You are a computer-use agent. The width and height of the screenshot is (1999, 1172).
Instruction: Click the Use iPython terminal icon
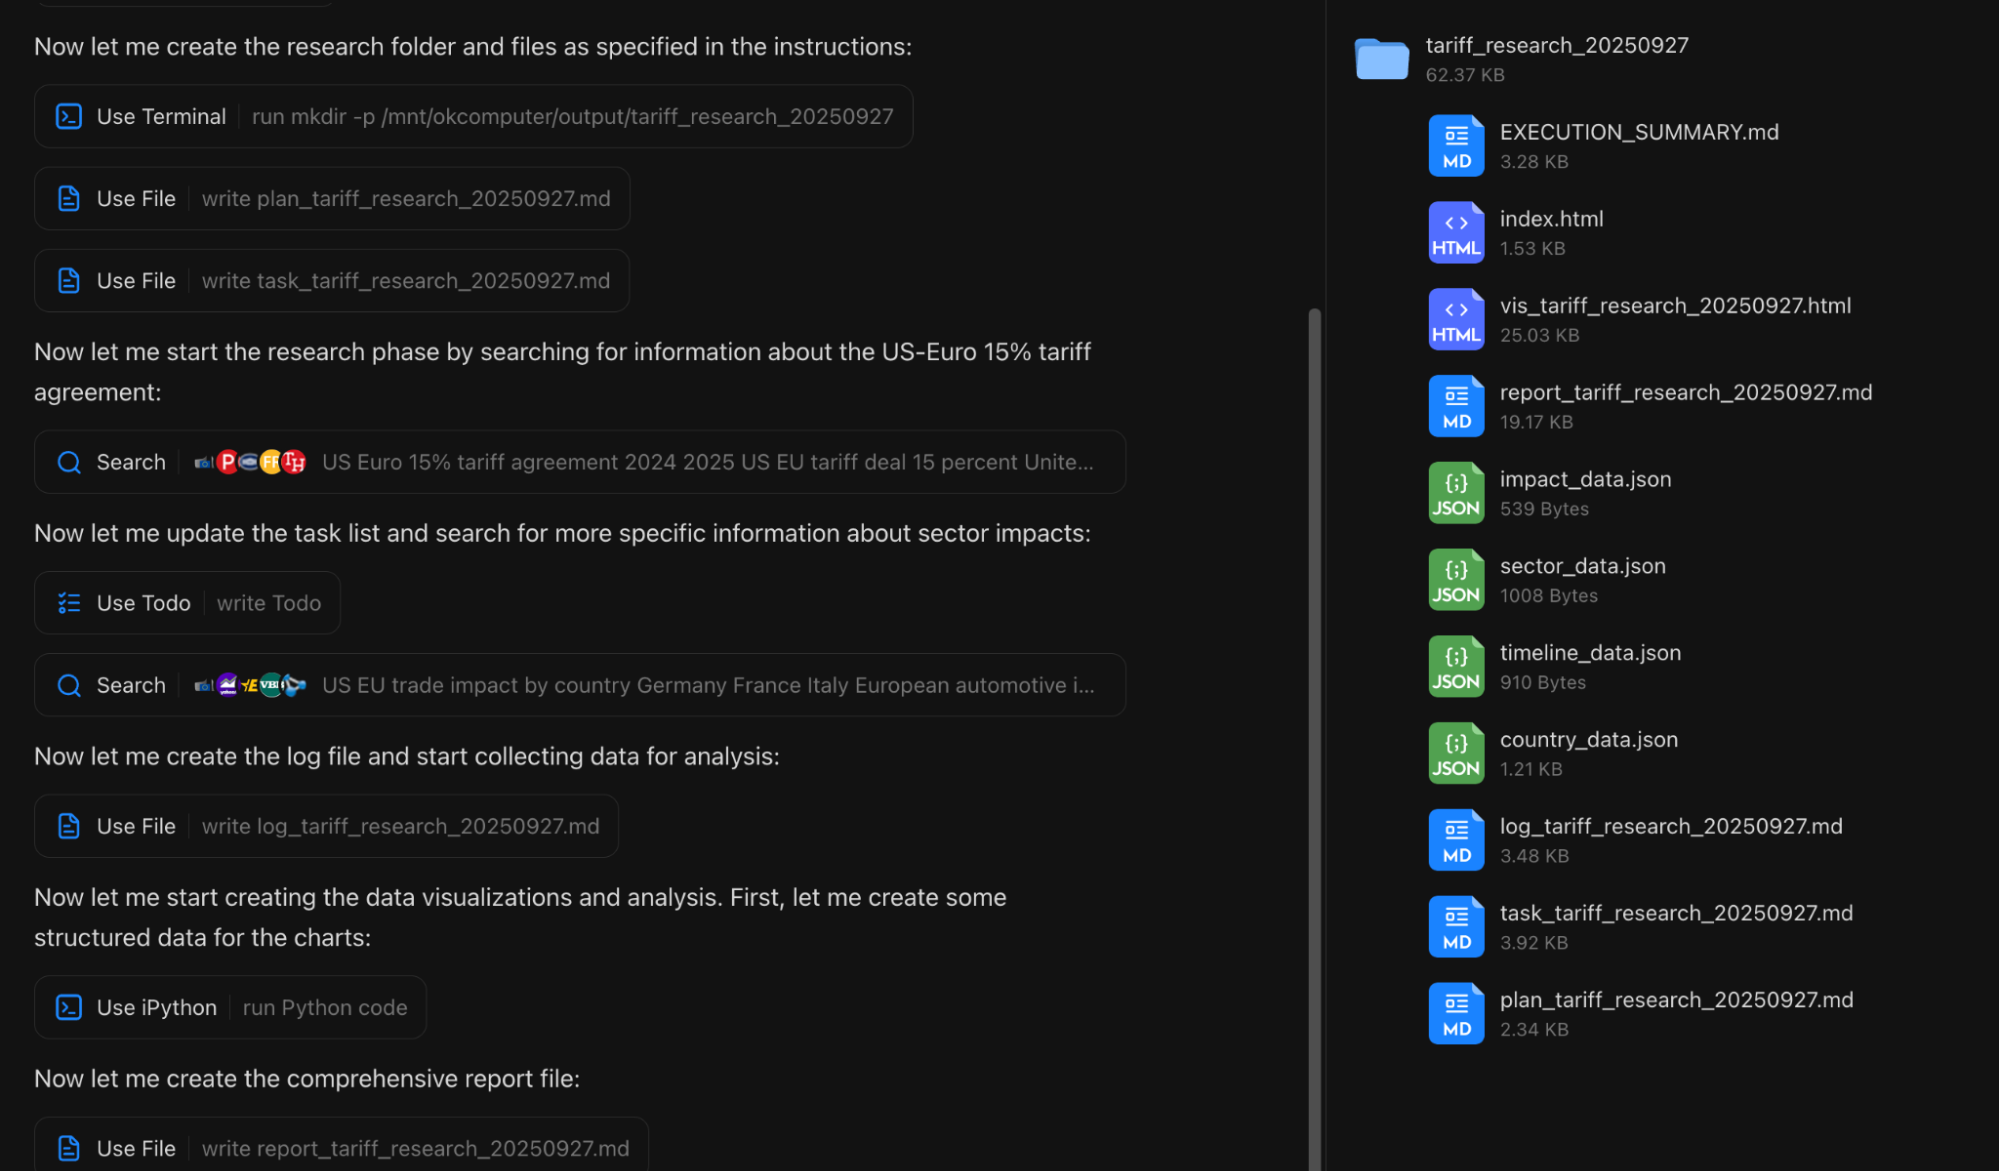[x=69, y=1008]
